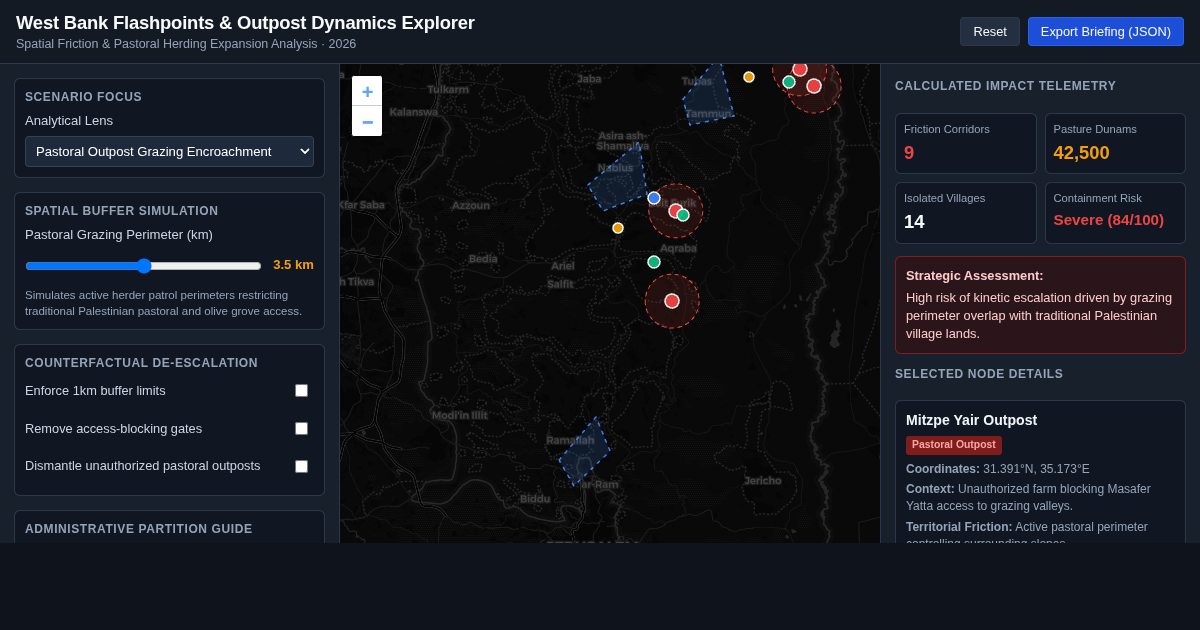Viewport: 1200px width, 630px height.
Task: Select the orange marker east of Tubas
Action: pyautogui.click(x=749, y=77)
